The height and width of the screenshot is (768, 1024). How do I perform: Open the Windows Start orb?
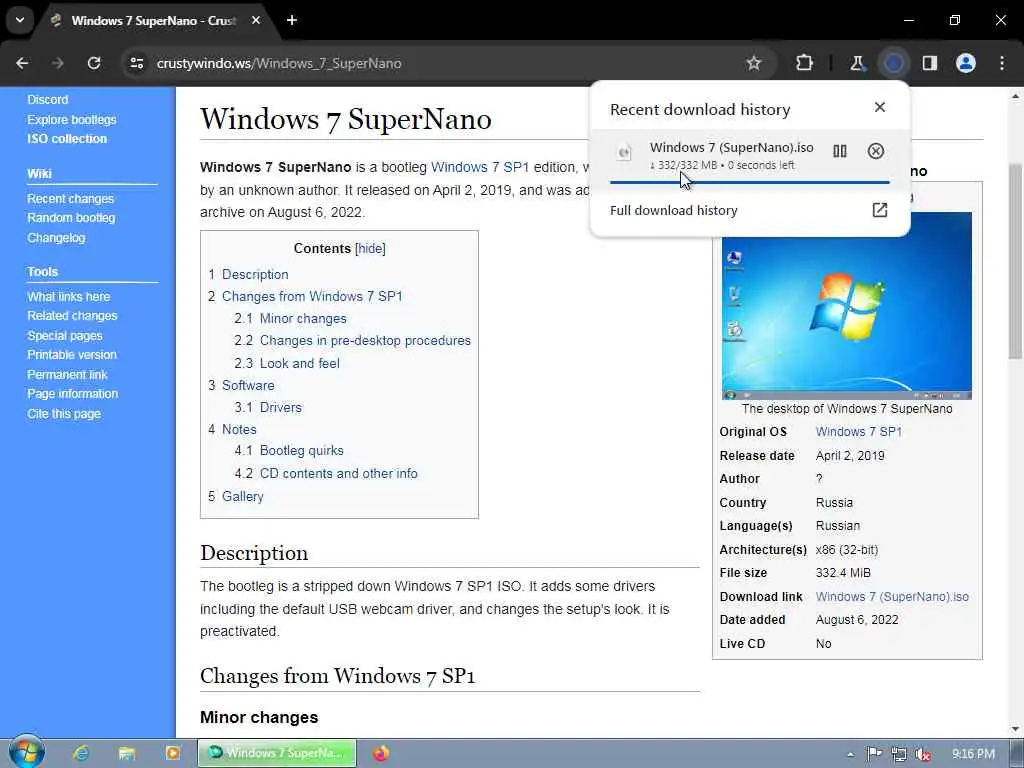pos(27,753)
